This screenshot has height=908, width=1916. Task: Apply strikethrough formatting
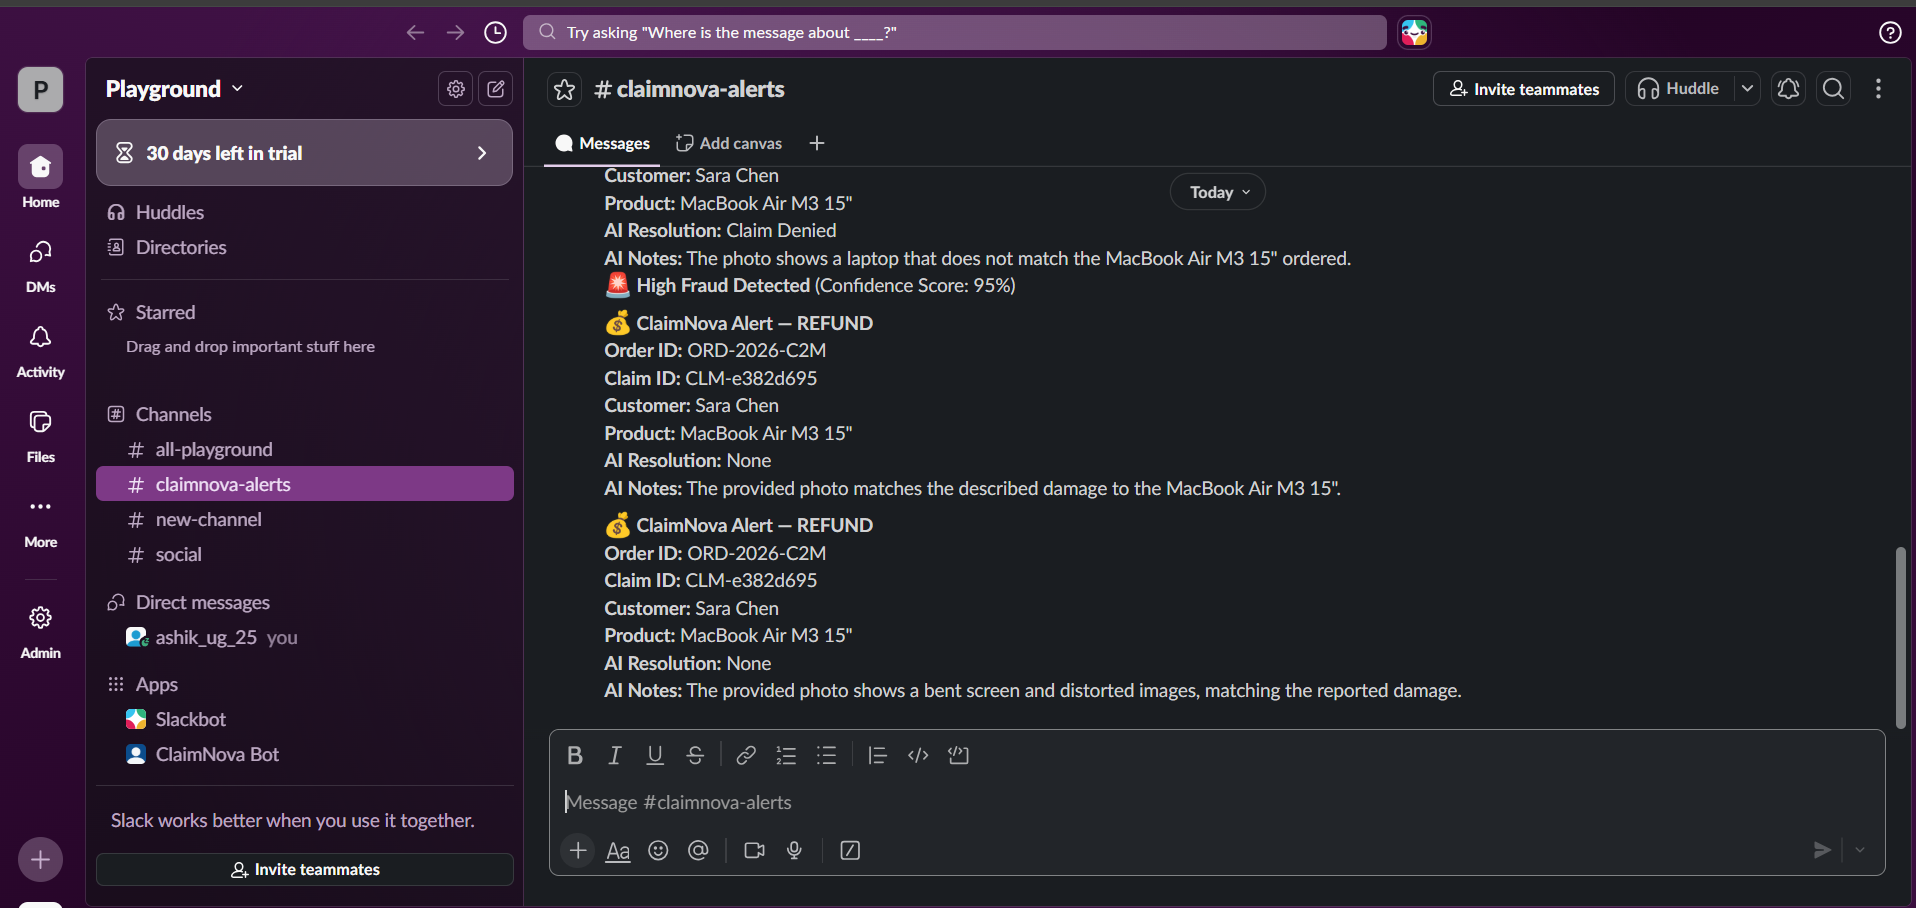[695, 755]
